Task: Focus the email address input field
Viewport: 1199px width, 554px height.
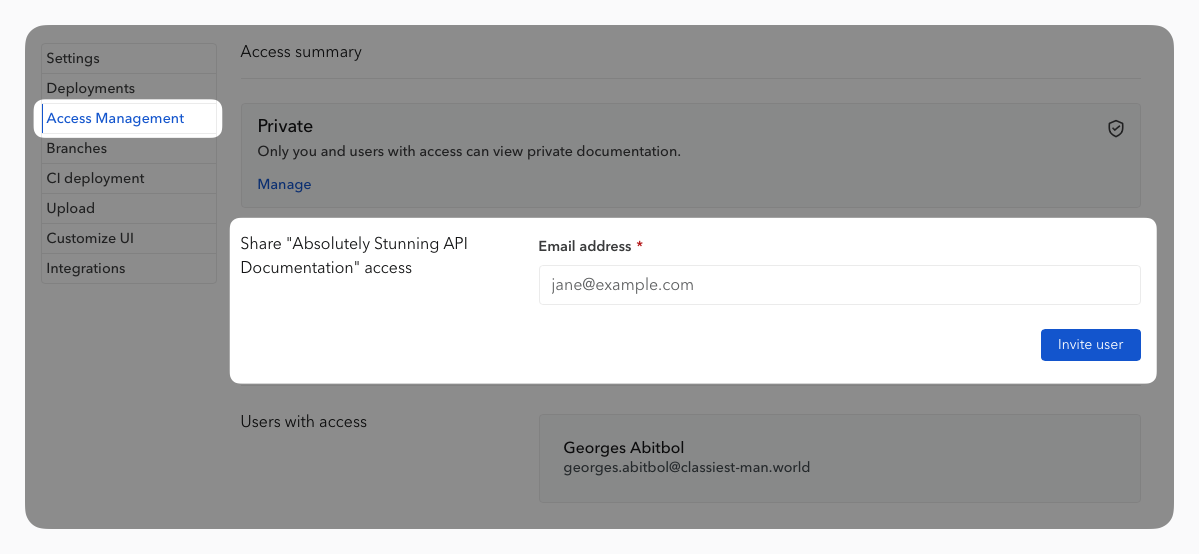Action: [x=839, y=285]
